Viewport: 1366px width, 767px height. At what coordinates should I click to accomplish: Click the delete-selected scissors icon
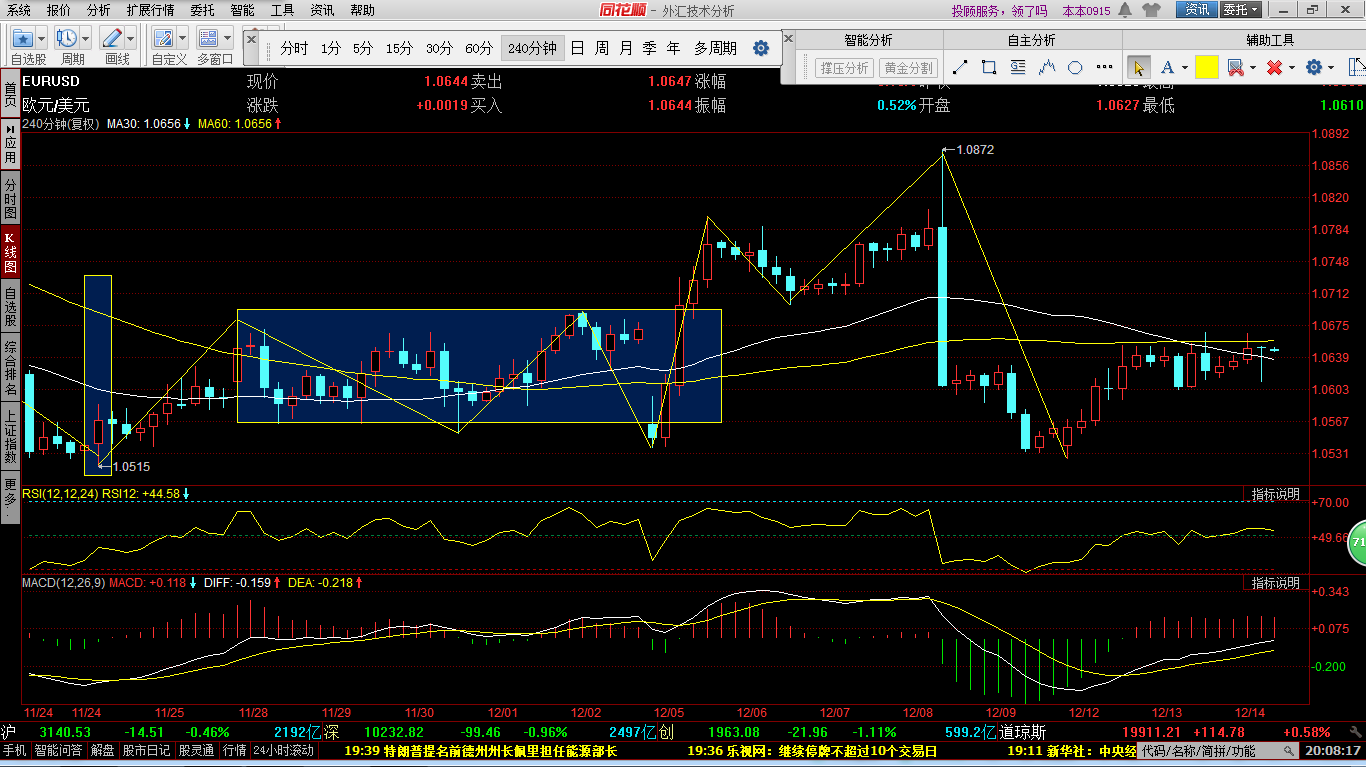(1236, 68)
